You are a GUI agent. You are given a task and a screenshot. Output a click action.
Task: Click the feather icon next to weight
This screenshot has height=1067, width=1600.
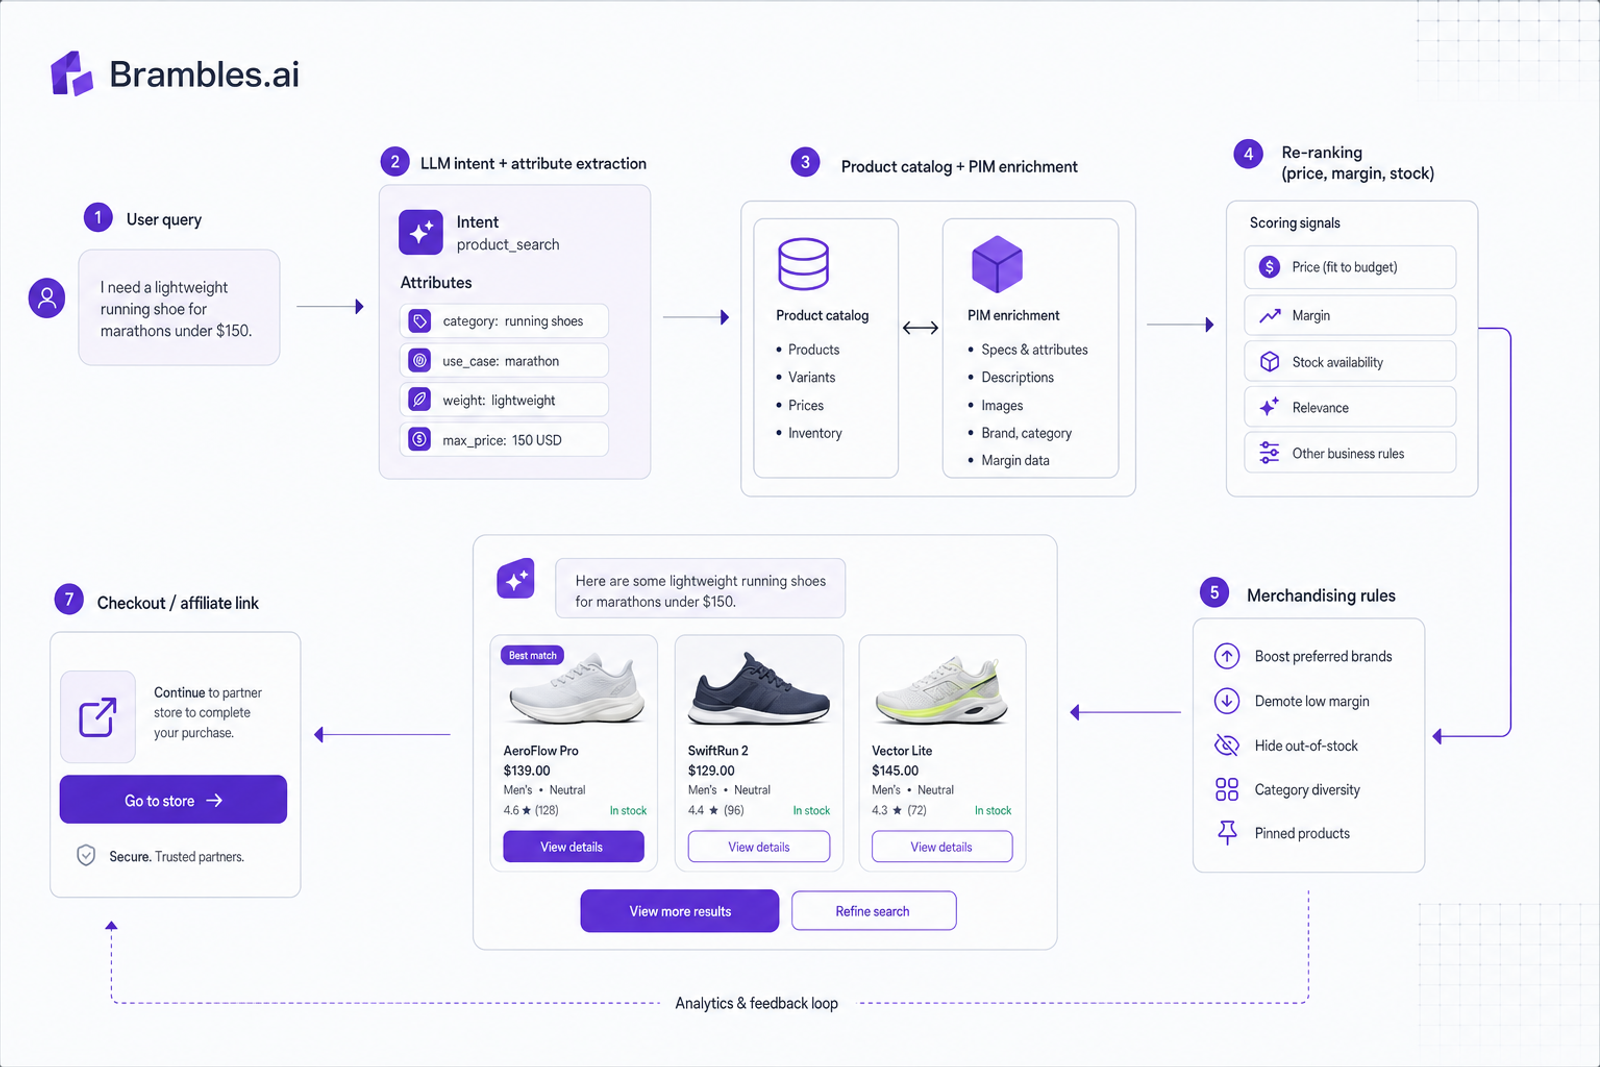[420, 400]
